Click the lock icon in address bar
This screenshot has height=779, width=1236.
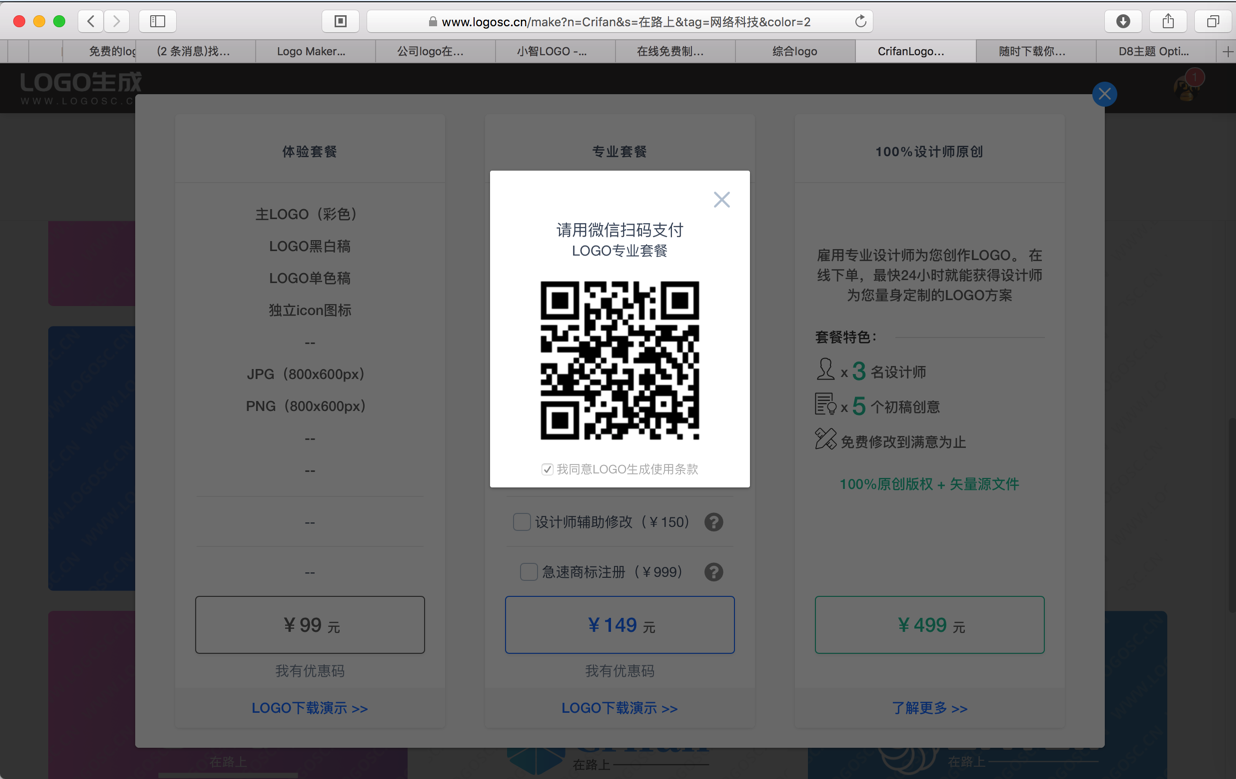[432, 21]
